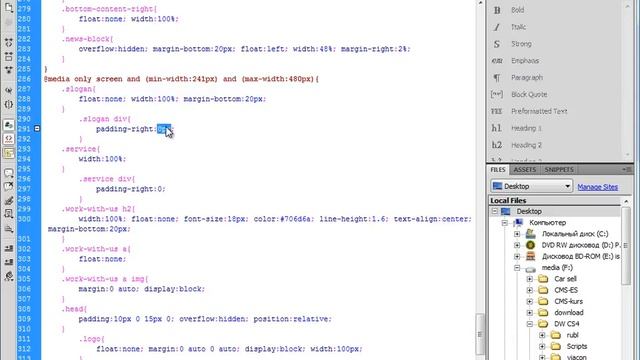Collapse the code fold marker at line 291
The image size is (640, 360).
(37, 129)
